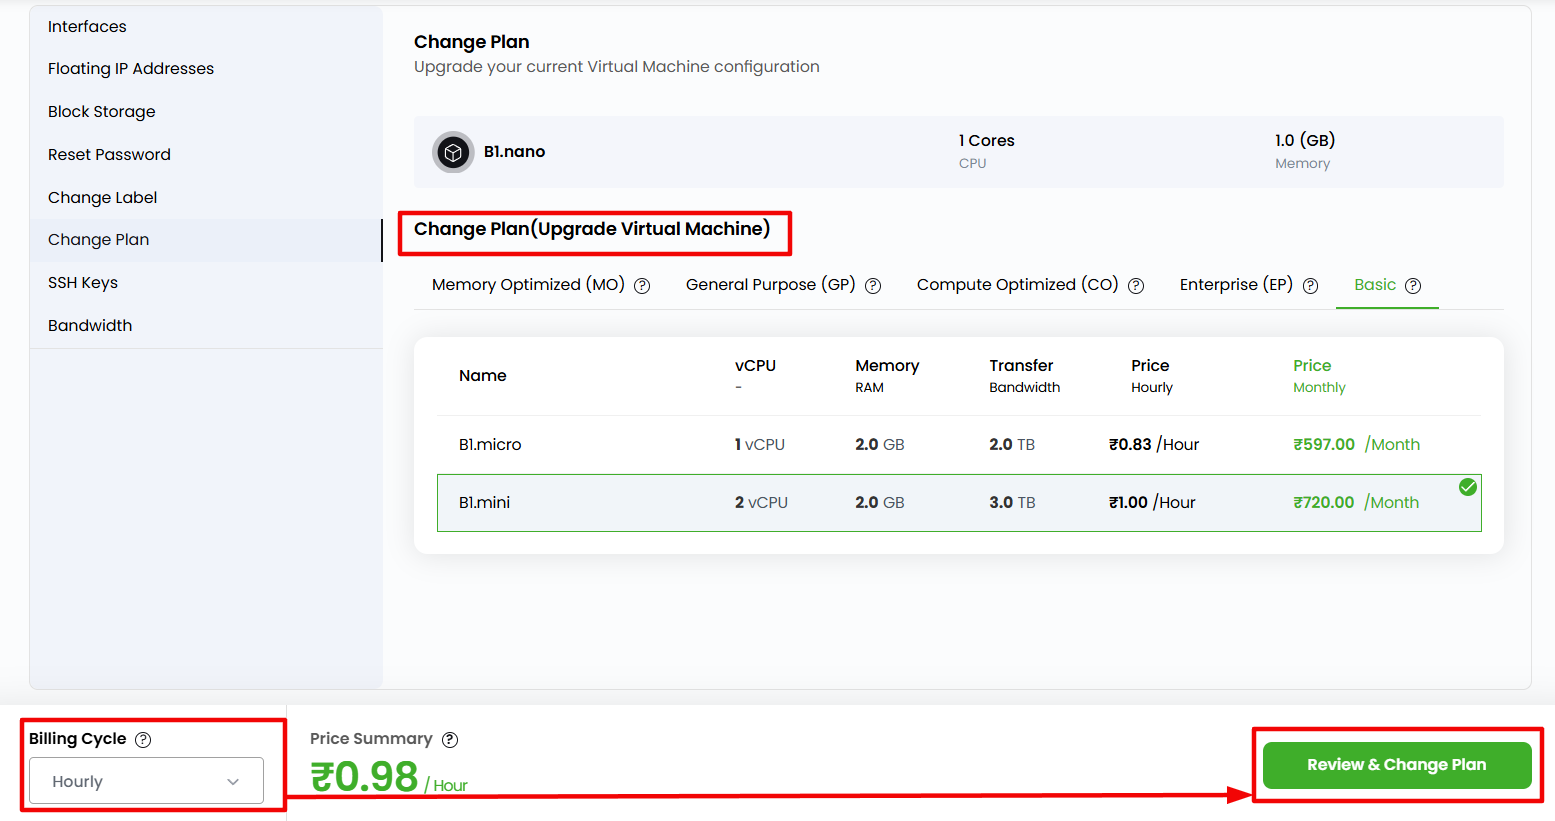The image size is (1555, 821).
Task: Click green checkmark on B1.mini row
Action: point(1467,487)
